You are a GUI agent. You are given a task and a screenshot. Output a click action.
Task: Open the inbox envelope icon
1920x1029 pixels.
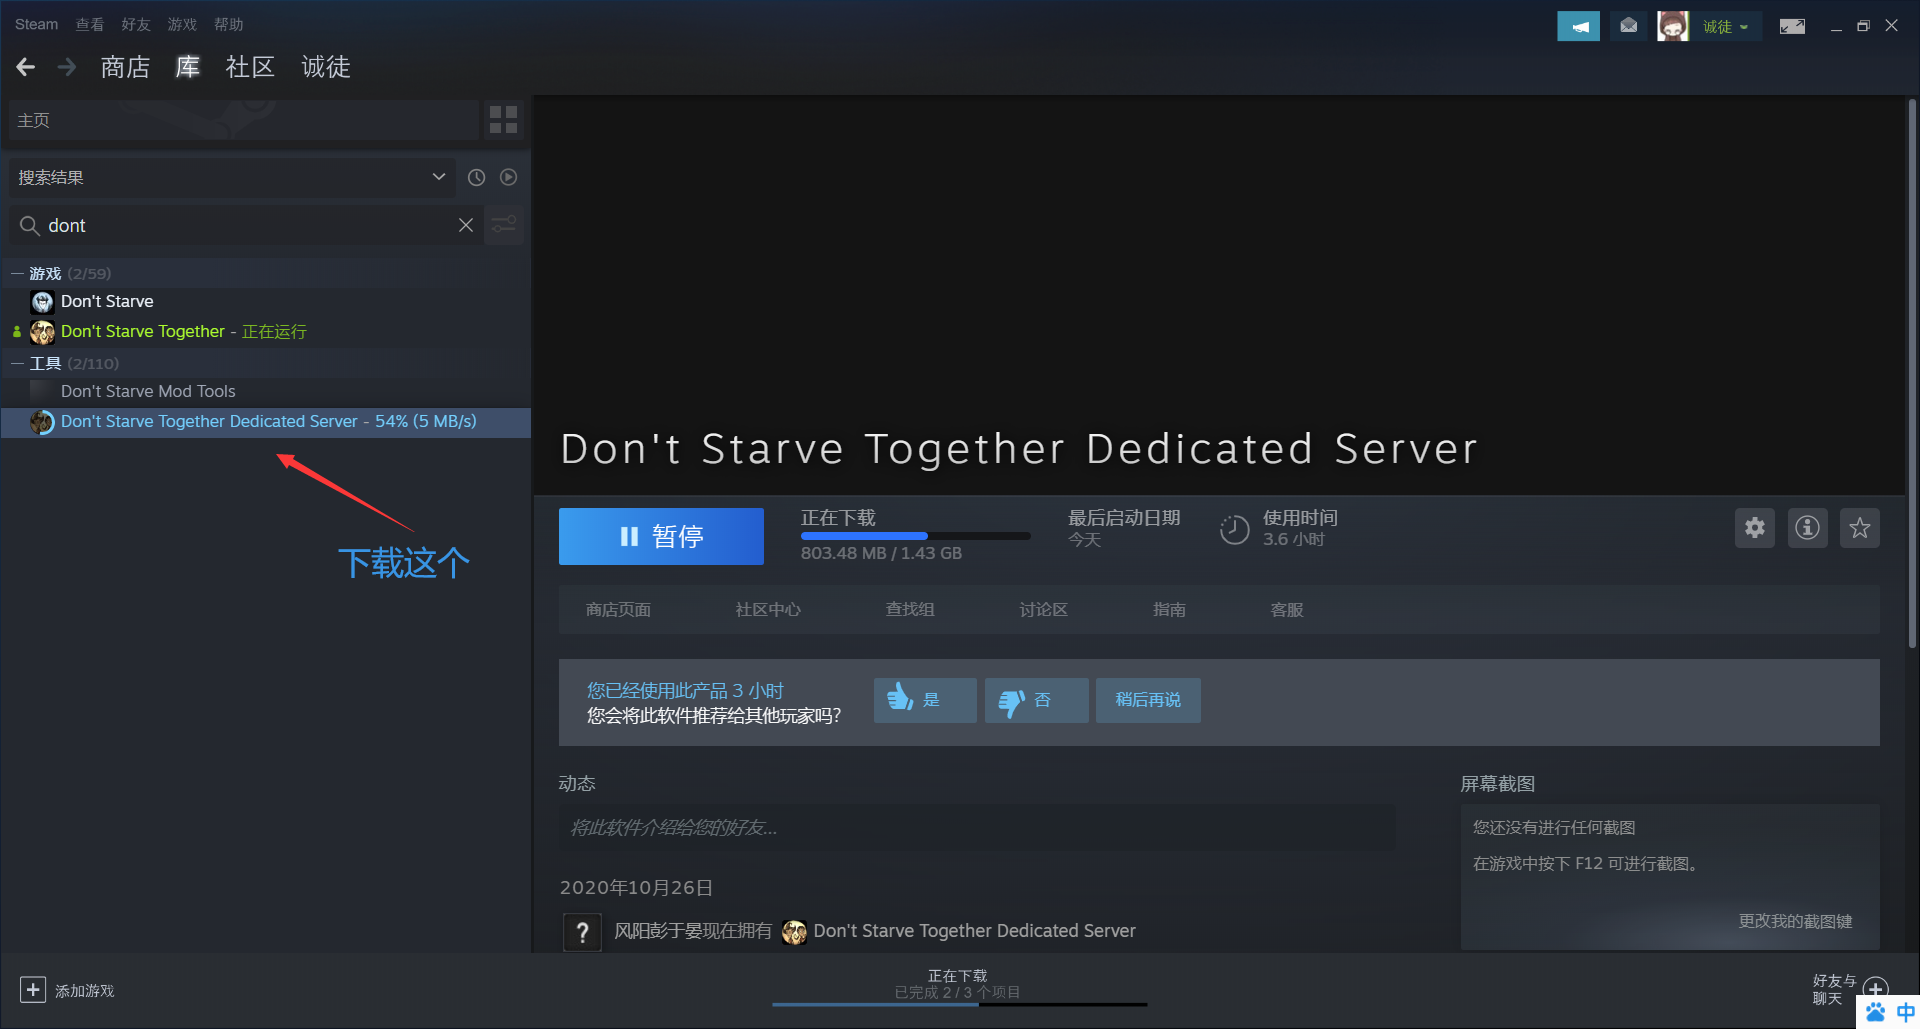(1629, 26)
